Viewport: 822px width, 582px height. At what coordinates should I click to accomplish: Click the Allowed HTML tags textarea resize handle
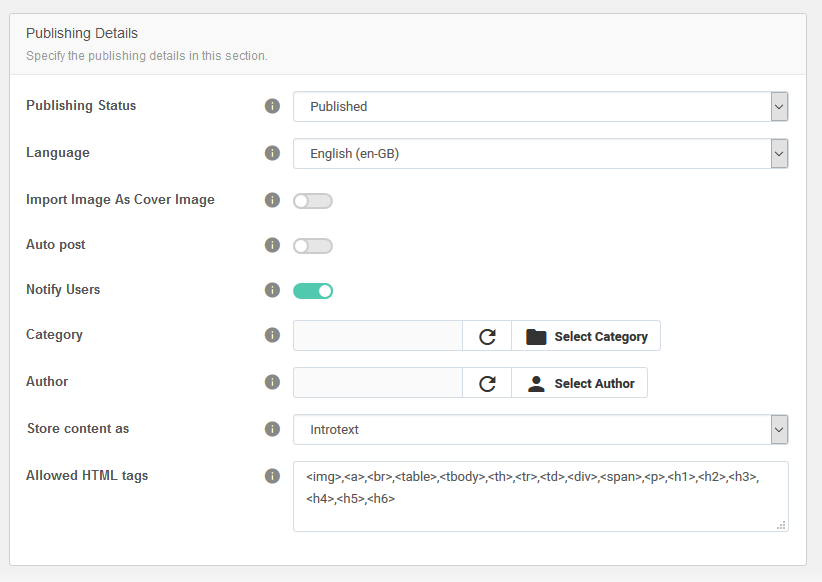pos(781,525)
